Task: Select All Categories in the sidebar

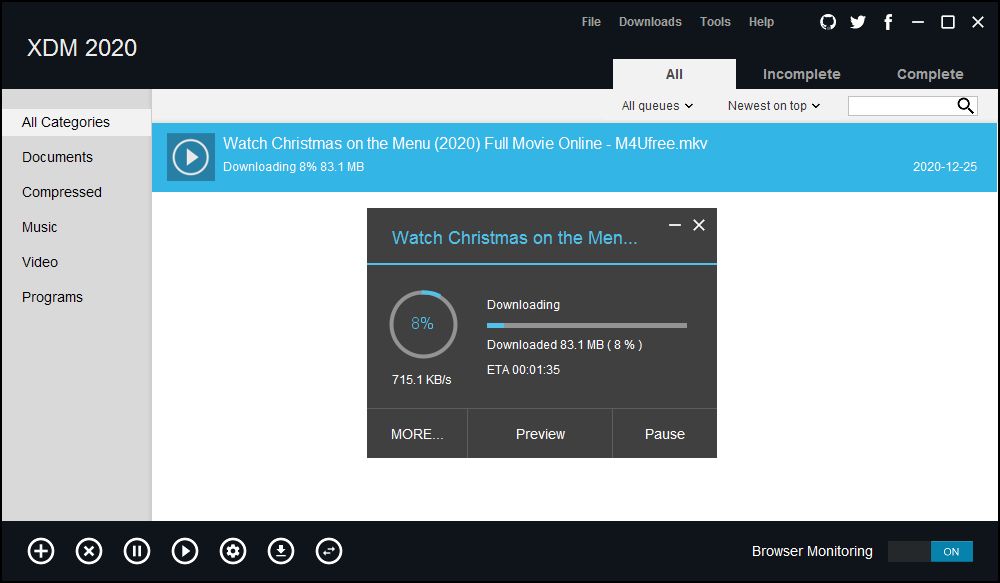Action: tap(77, 122)
